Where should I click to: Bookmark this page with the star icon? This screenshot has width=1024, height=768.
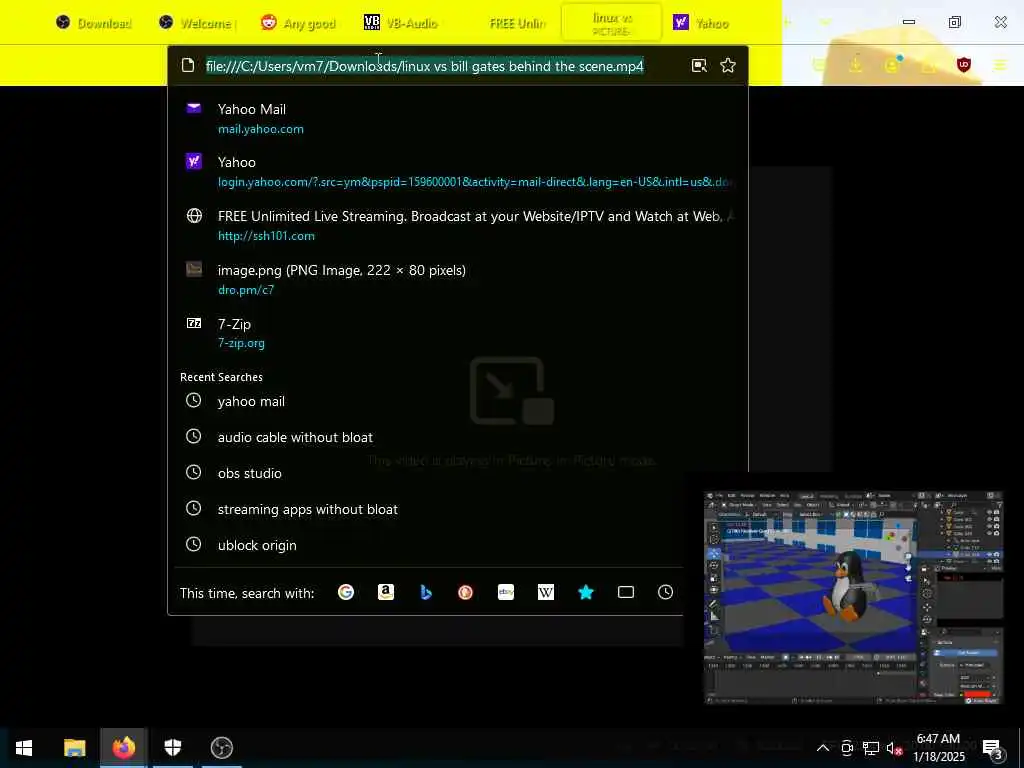click(728, 65)
